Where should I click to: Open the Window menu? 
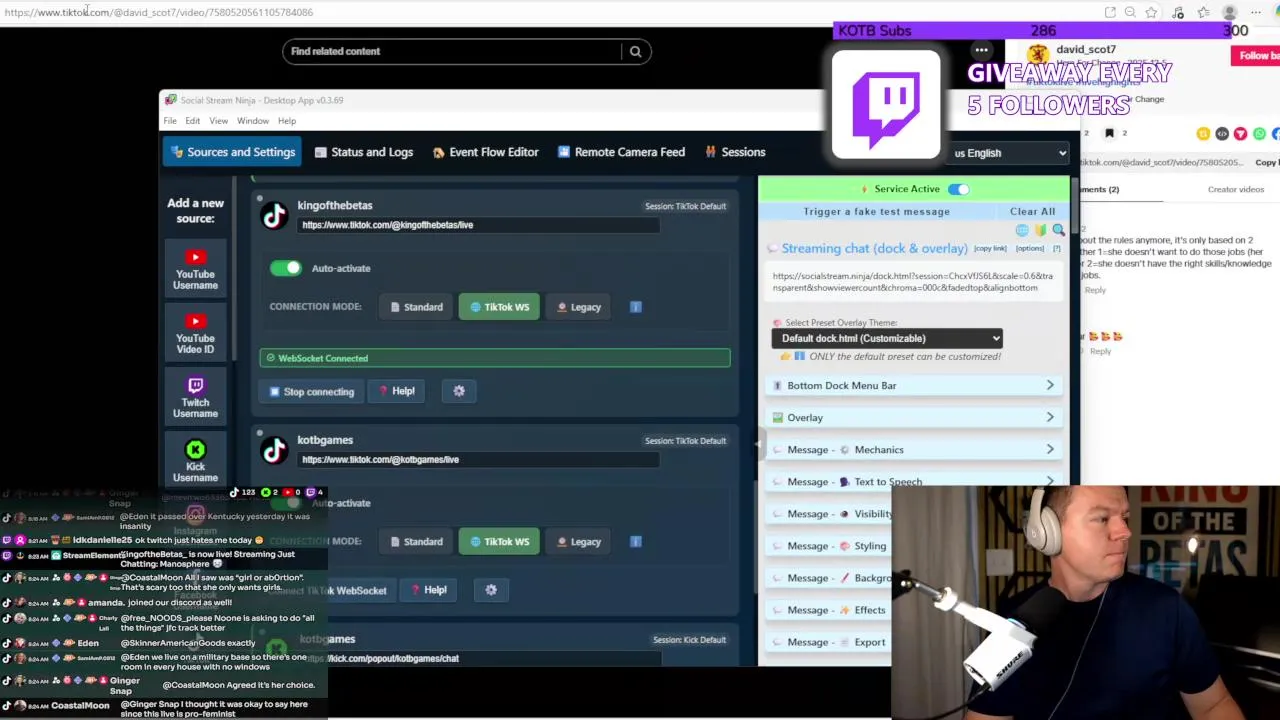(253, 121)
